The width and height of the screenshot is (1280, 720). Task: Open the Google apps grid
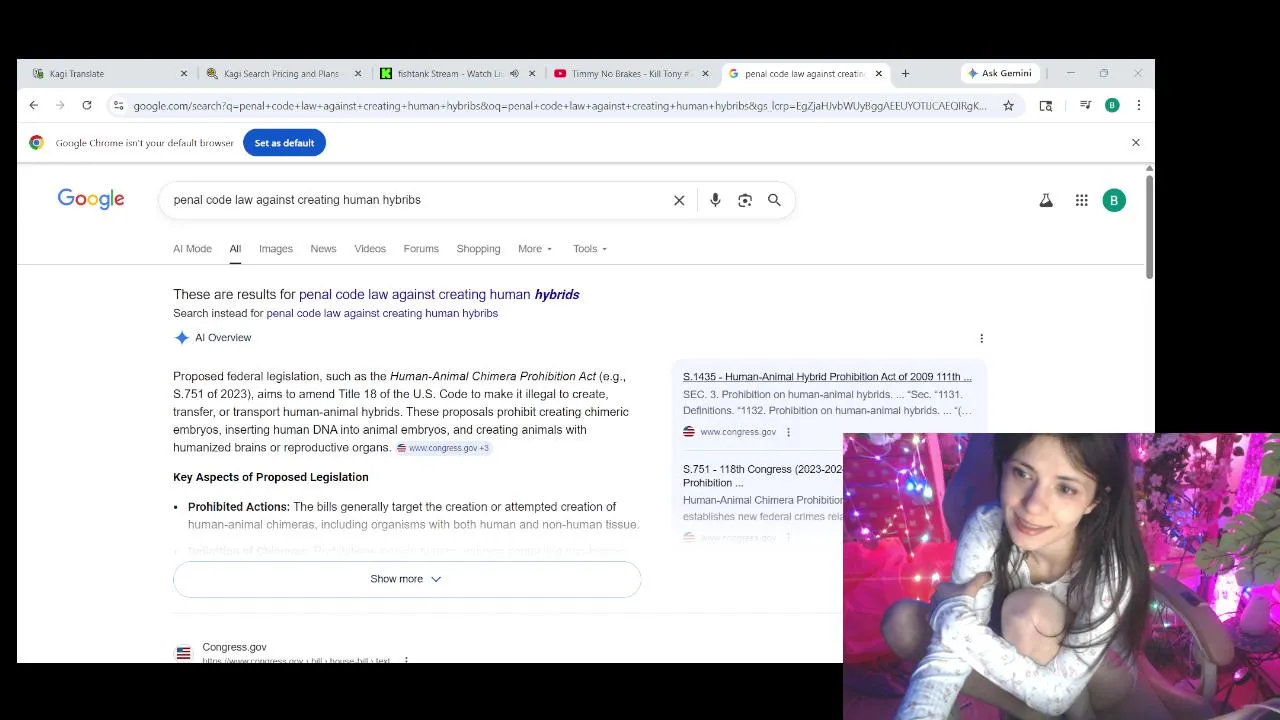(1081, 200)
